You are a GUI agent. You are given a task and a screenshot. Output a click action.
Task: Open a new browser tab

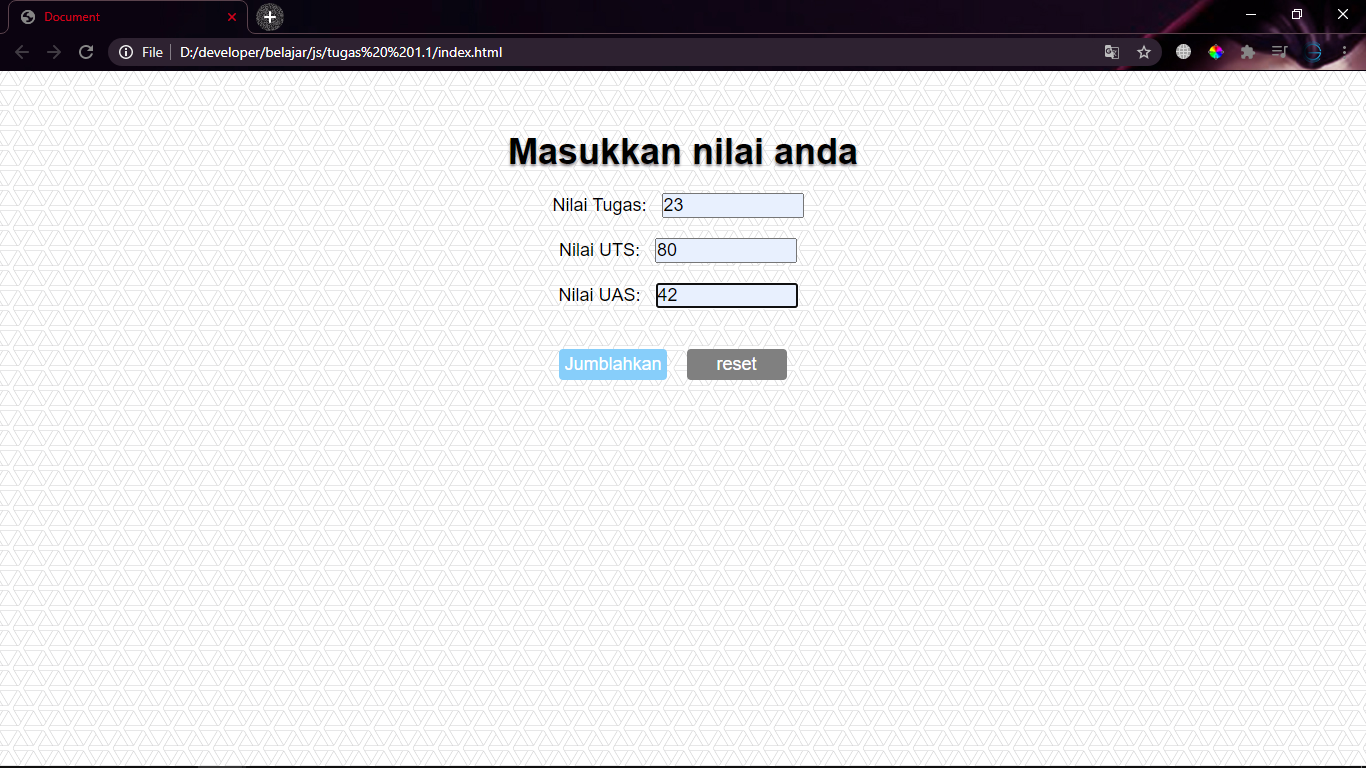(x=268, y=16)
